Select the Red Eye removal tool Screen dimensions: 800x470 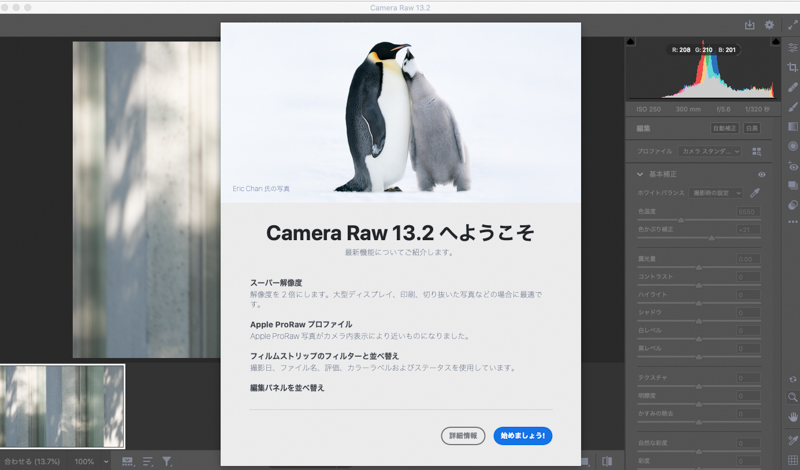tap(792, 166)
